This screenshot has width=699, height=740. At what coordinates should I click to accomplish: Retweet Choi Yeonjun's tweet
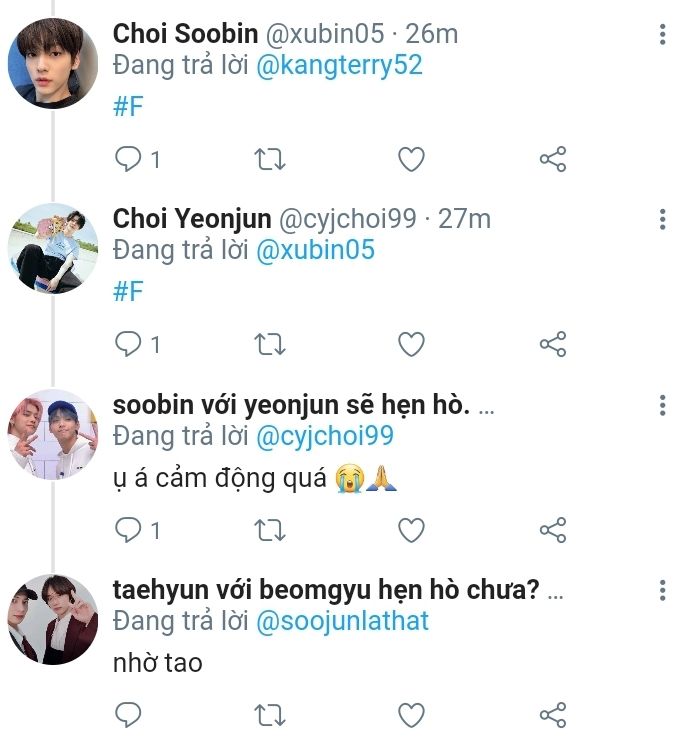271,345
